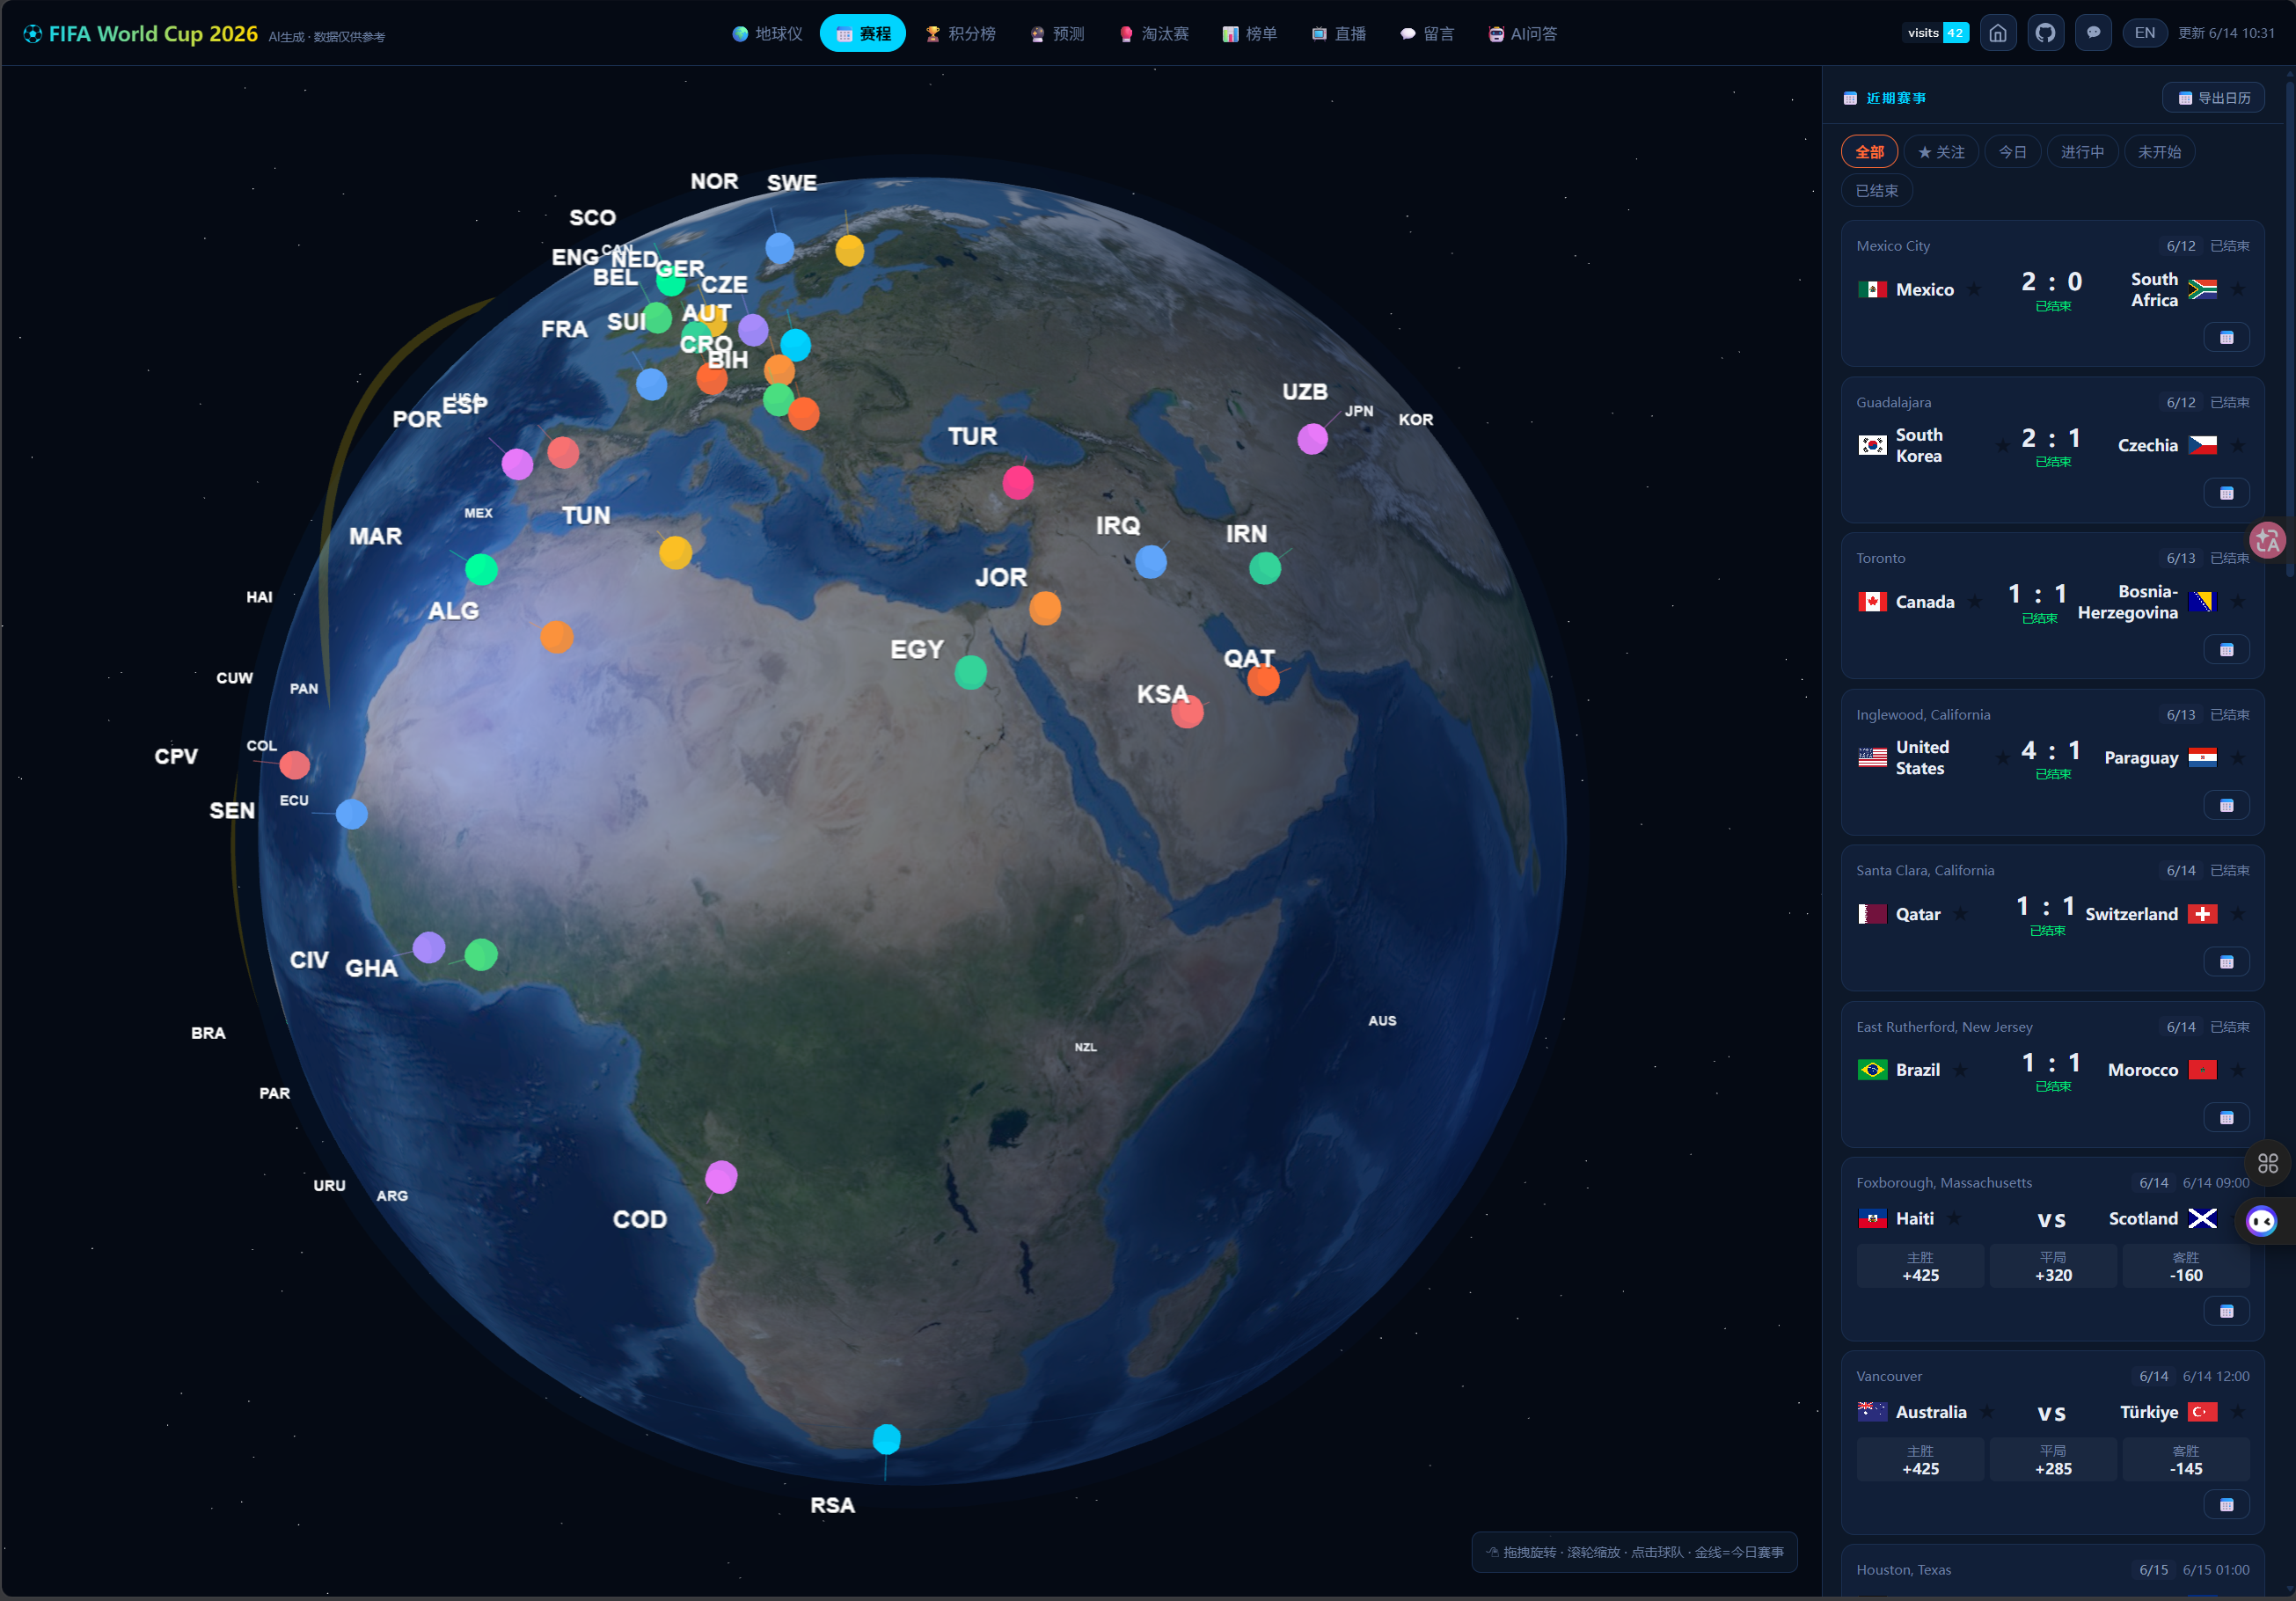Pick 平局 +320 odds for Haiti match
Image resolution: width=2296 pixels, height=1601 pixels.
(x=2053, y=1266)
